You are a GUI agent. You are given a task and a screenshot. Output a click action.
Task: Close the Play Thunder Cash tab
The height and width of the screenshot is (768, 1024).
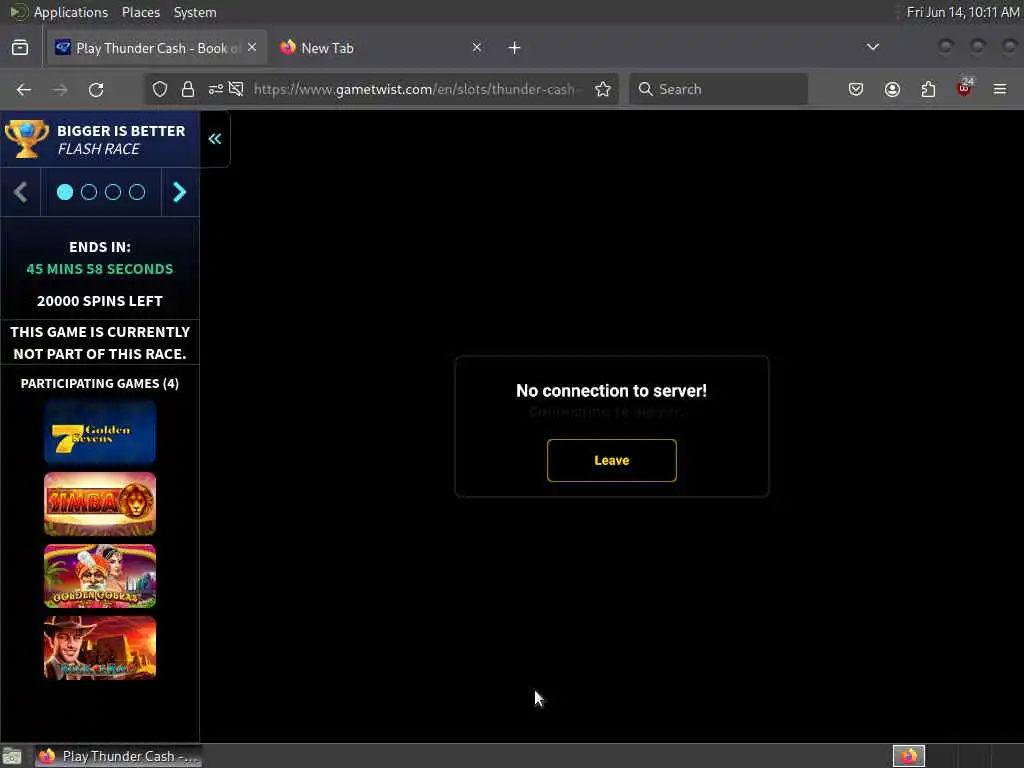pyautogui.click(x=252, y=48)
